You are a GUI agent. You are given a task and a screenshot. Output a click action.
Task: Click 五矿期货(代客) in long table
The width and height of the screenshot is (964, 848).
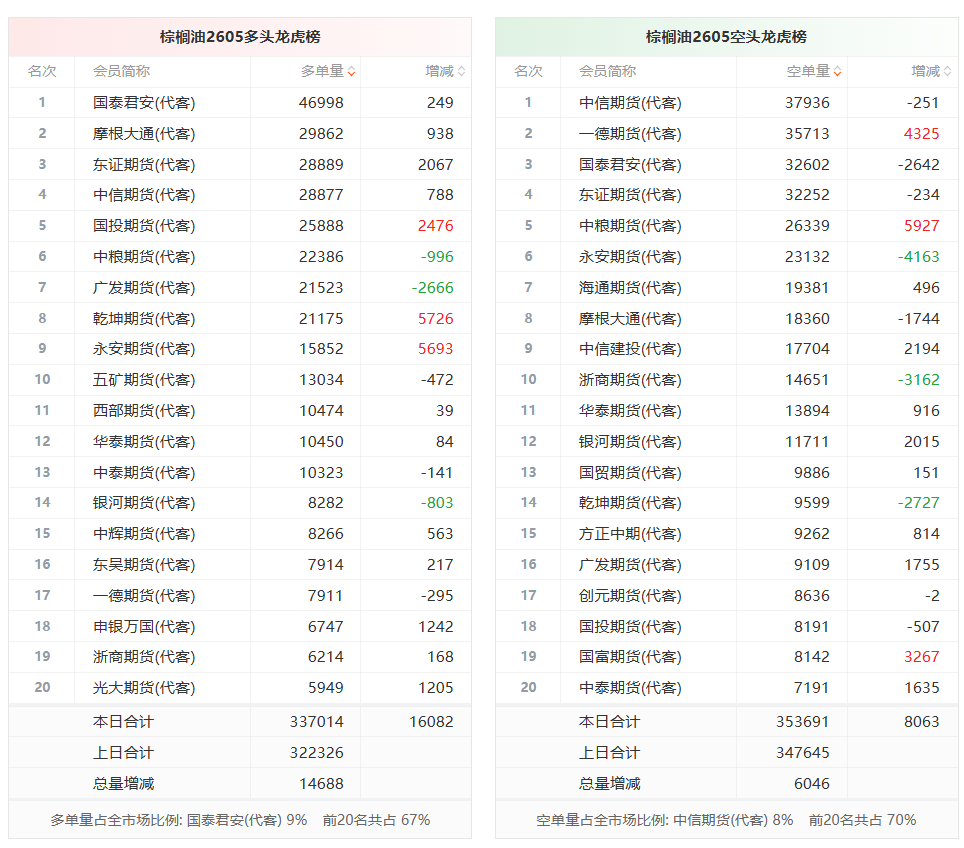click(x=144, y=380)
